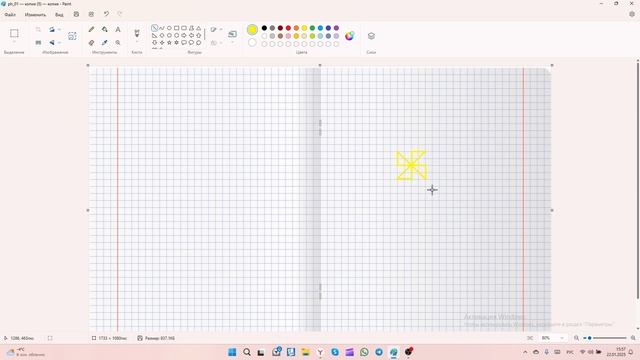The width and height of the screenshot is (640, 360).
Task: Open the Вид menu
Action: tap(59, 14)
